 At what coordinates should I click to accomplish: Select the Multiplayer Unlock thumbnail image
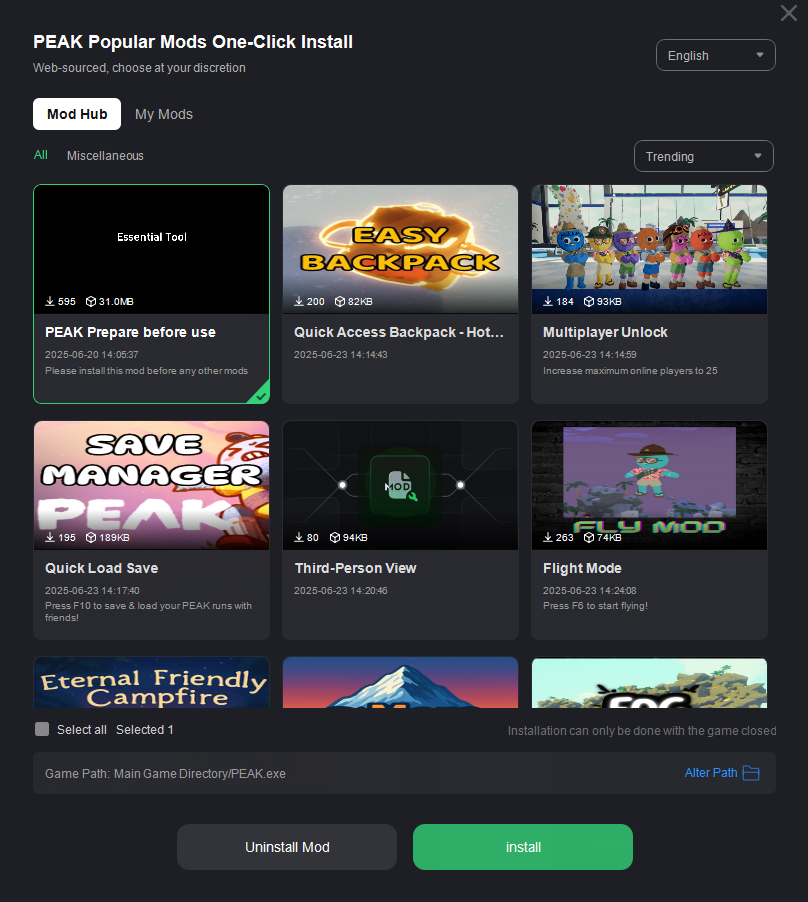(x=649, y=249)
